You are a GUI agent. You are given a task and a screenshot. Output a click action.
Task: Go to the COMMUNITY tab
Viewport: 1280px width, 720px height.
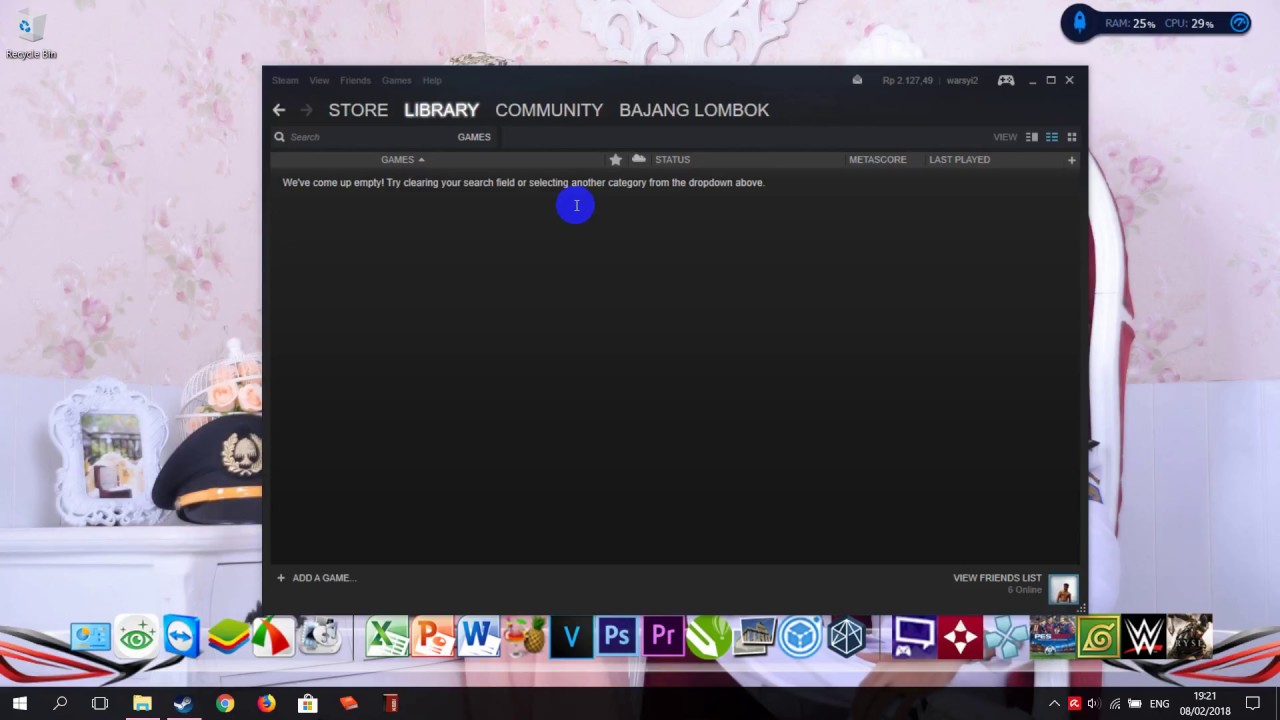549,110
